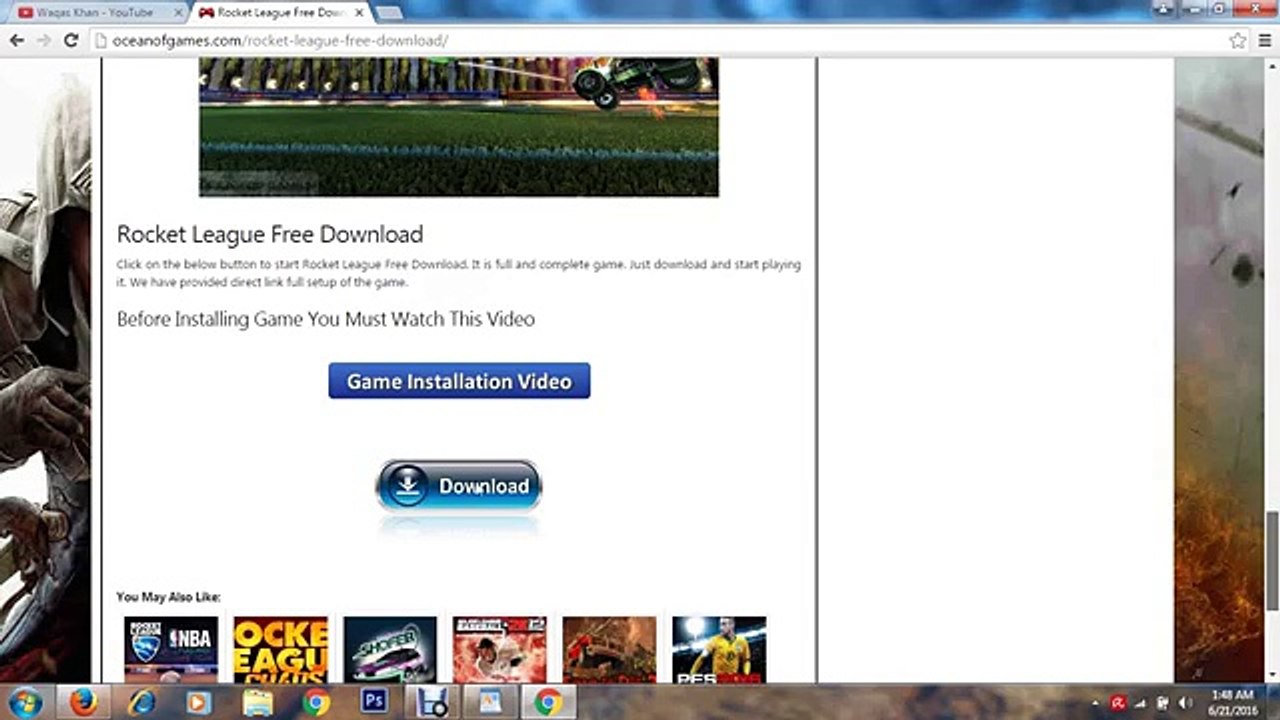The height and width of the screenshot is (720, 1280).
Task: Click the blue Download button
Action: pos(459,486)
